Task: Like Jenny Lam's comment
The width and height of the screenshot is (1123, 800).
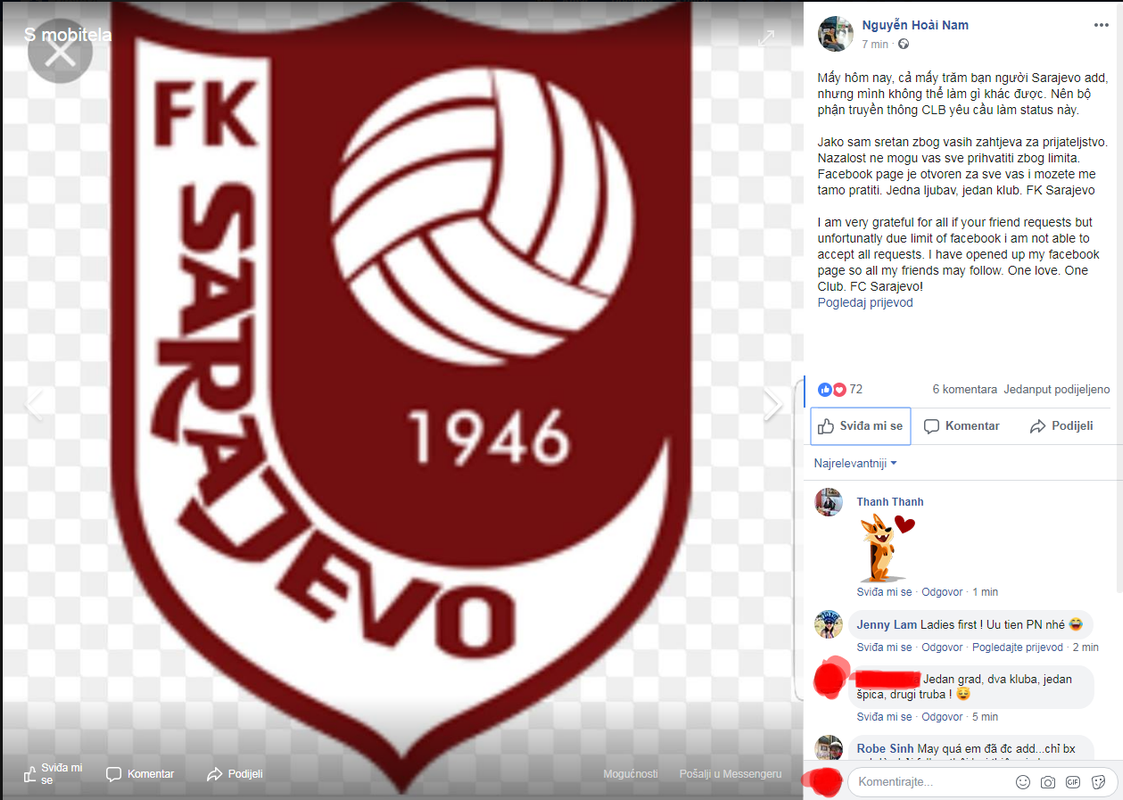Action: click(x=884, y=647)
